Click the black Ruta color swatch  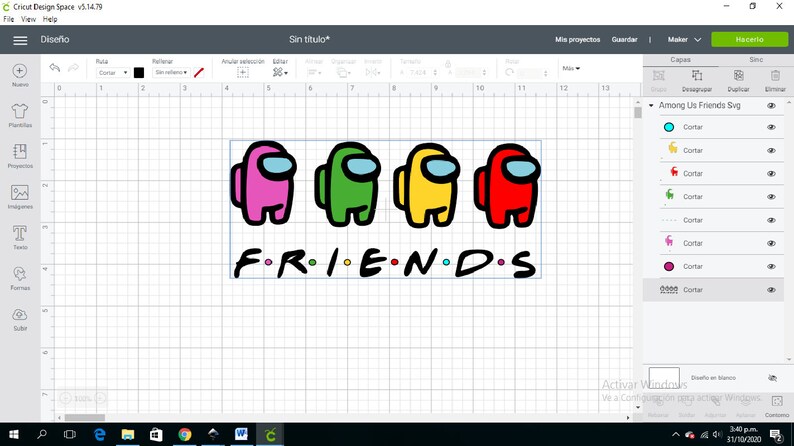point(139,73)
